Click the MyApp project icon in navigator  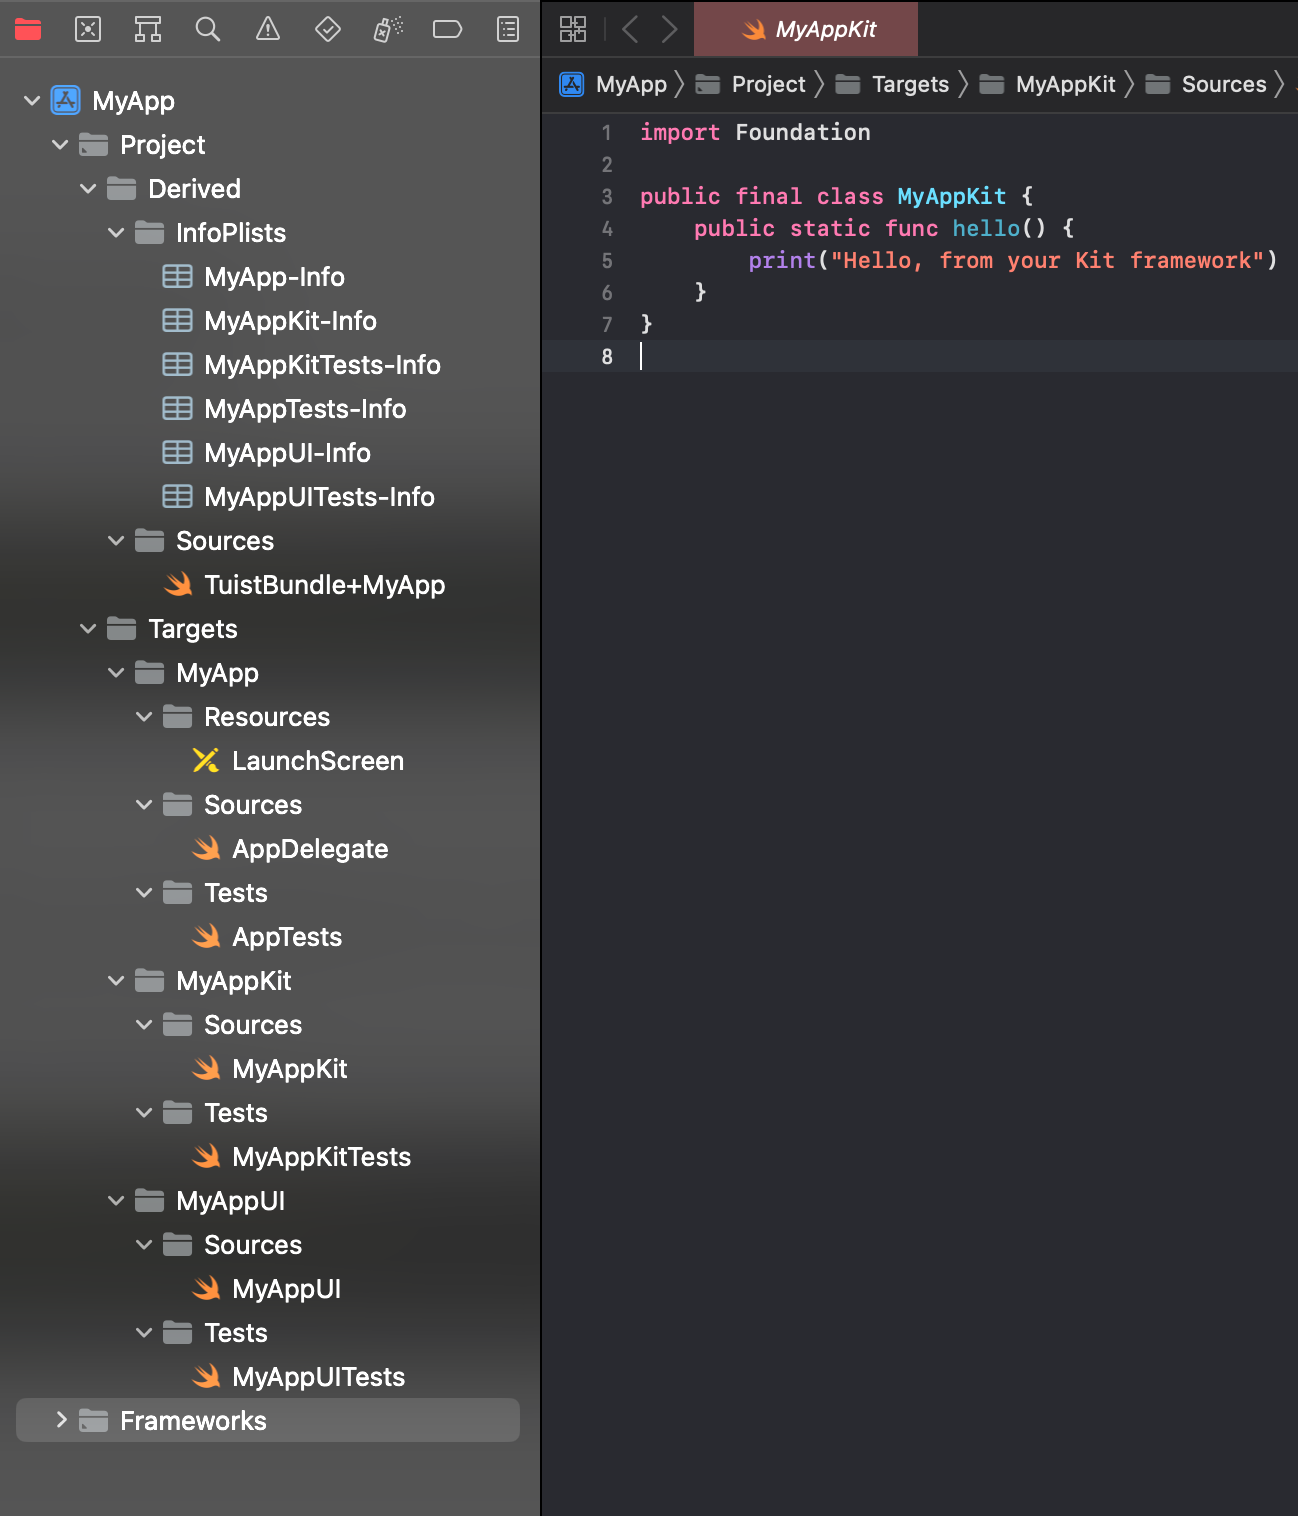(66, 100)
